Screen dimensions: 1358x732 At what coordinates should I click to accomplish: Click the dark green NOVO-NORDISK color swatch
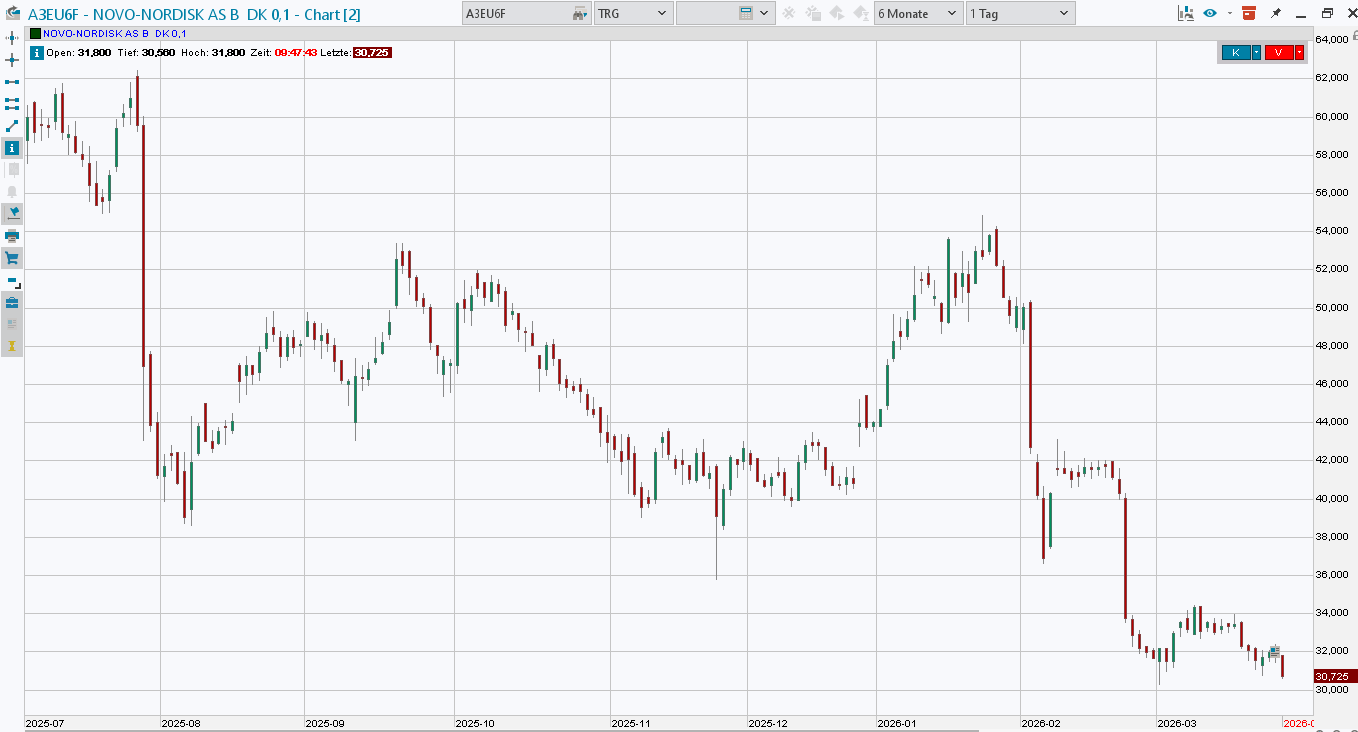pyautogui.click(x=36, y=33)
